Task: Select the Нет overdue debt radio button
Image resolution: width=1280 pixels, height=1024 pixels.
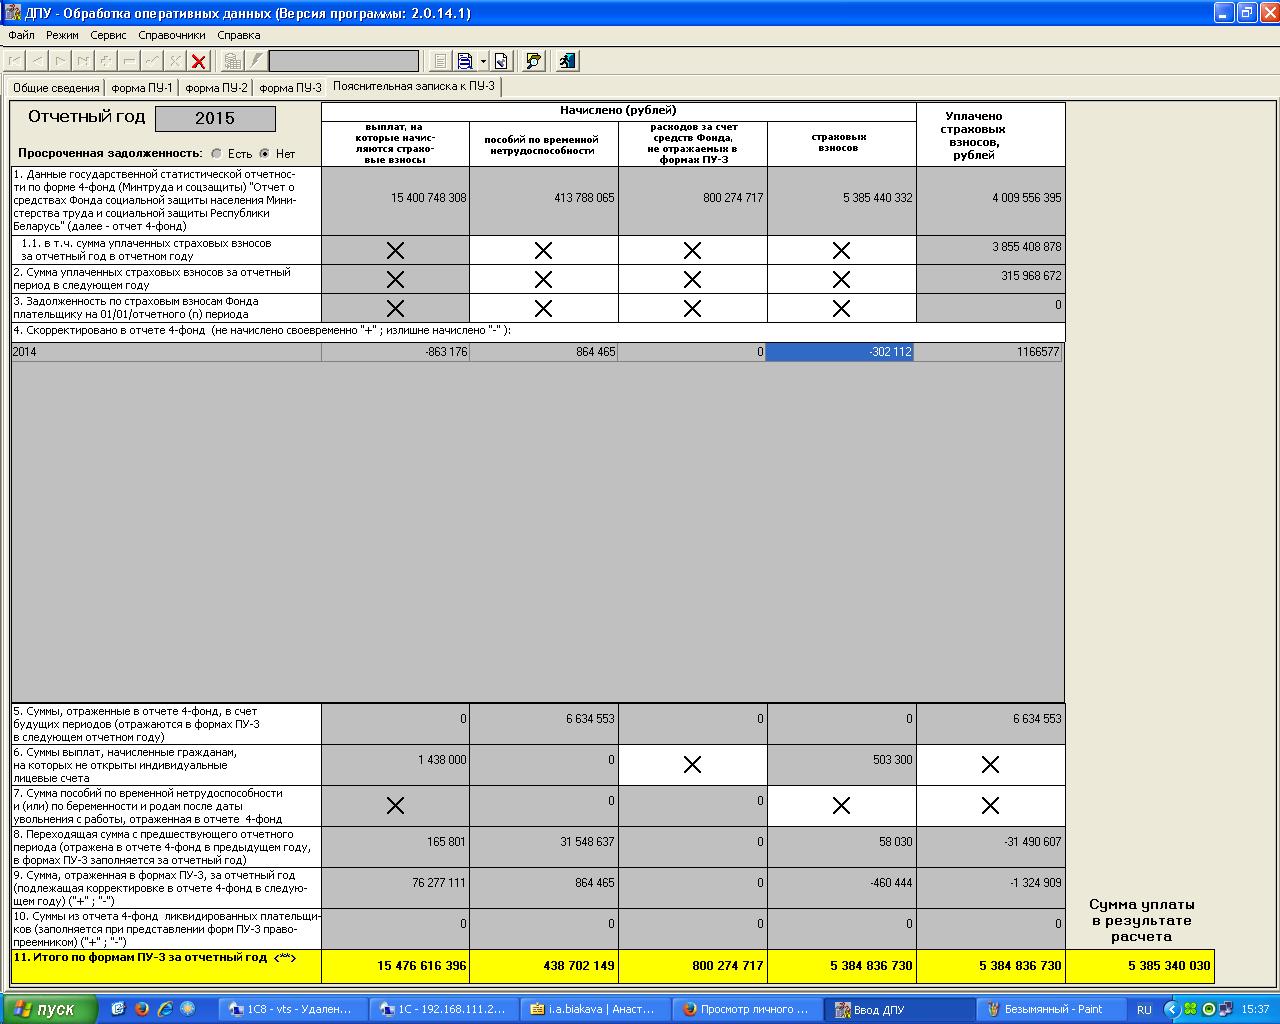Action: click(x=264, y=154)
